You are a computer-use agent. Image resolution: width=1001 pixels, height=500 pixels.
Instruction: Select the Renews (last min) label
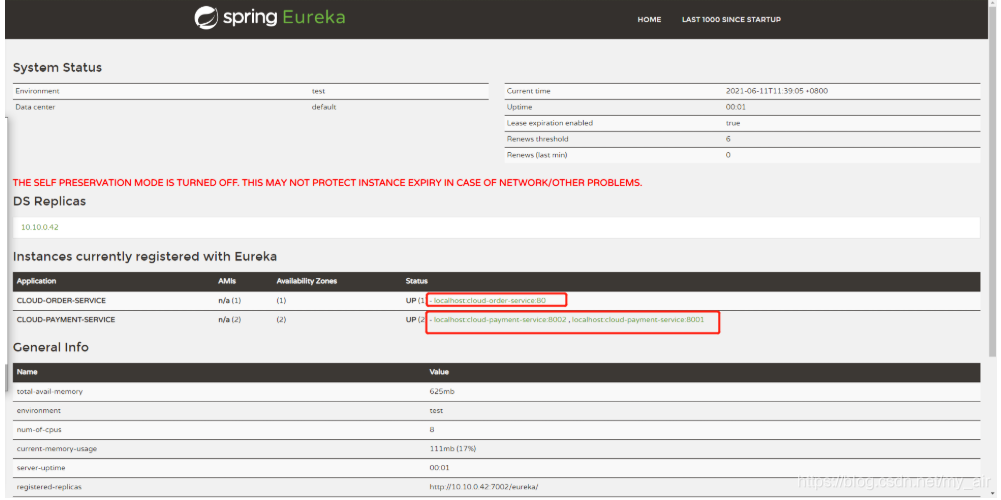[537, 155]
